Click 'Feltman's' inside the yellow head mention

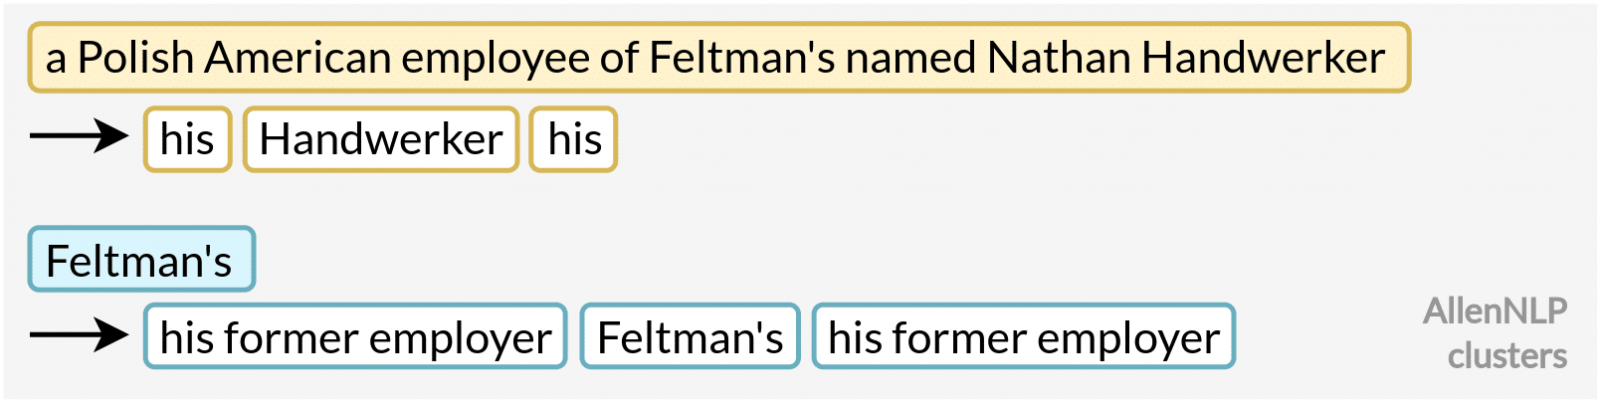tap(741, 58)
